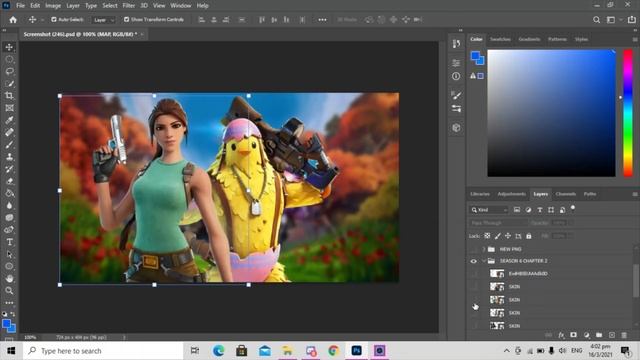640x360 pixels.
Task: Switch to the Adjustments tab
Action: [511, 194]
